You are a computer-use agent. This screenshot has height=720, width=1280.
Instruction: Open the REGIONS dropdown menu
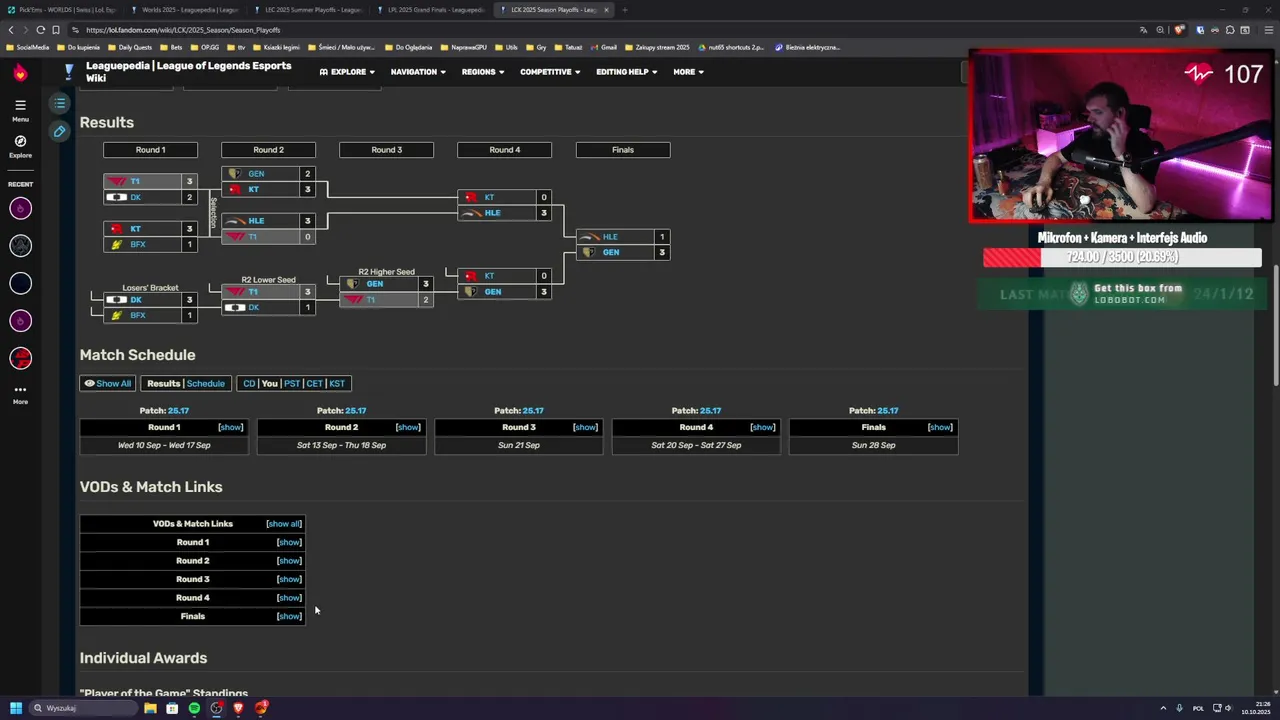482,72
